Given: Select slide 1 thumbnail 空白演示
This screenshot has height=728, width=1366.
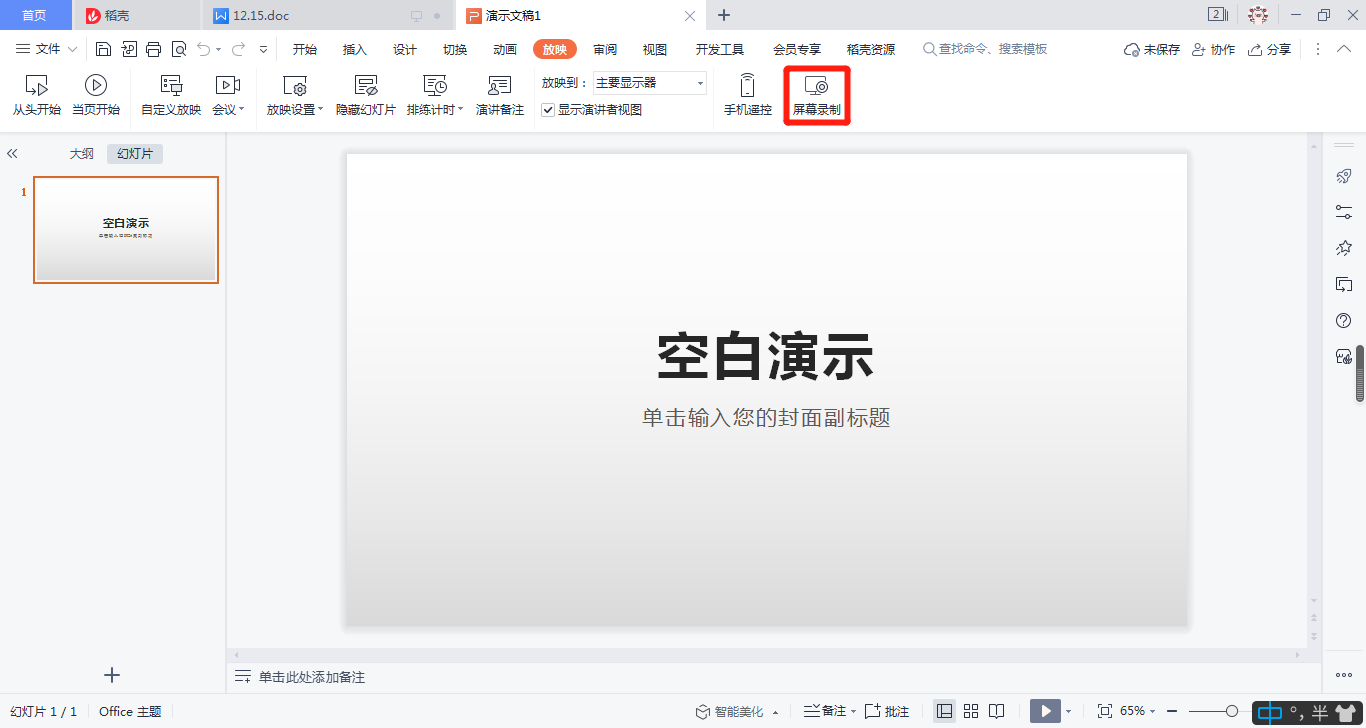Looking at the screenshot, I should coord(126,230).
